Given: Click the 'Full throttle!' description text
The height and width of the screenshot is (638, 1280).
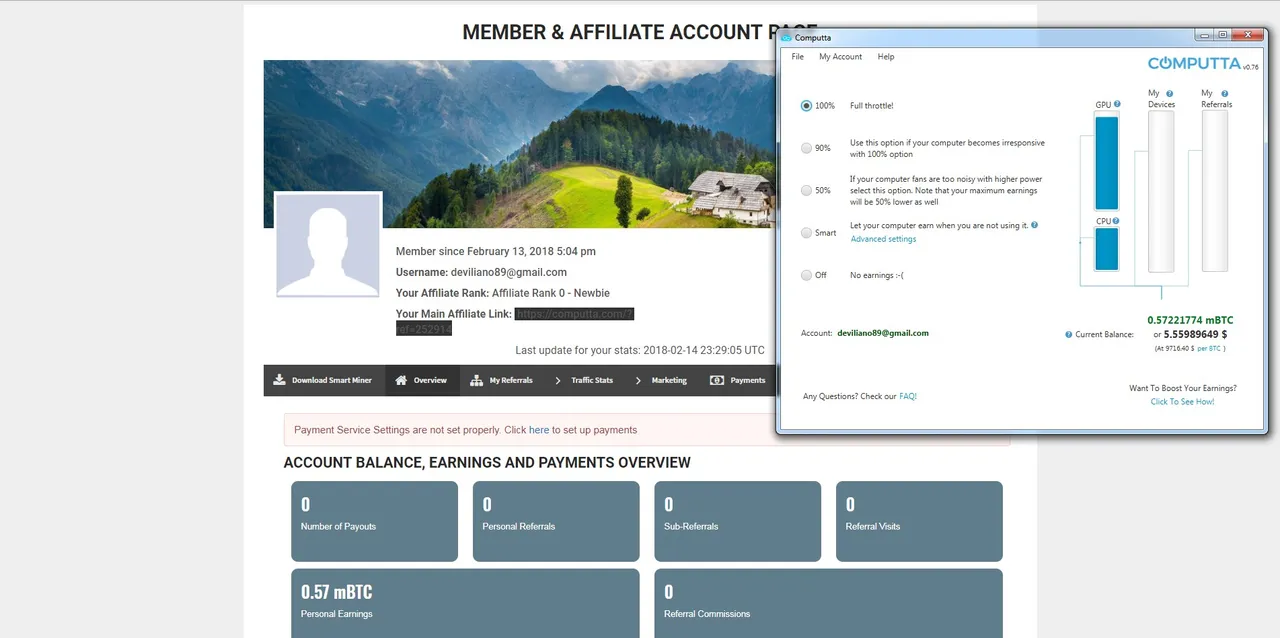Looking at the screenshot, I should (872, 105).
